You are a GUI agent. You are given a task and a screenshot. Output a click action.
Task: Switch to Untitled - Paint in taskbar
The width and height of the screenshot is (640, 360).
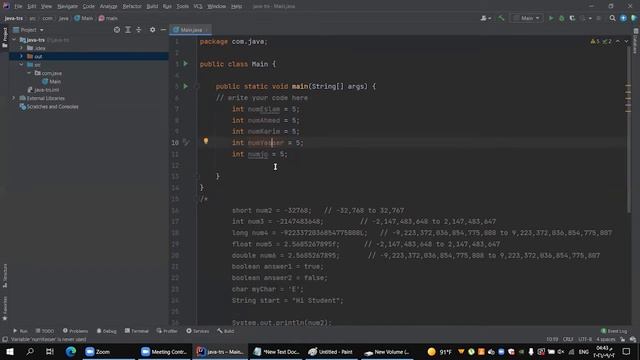click(x=331, y=351)
